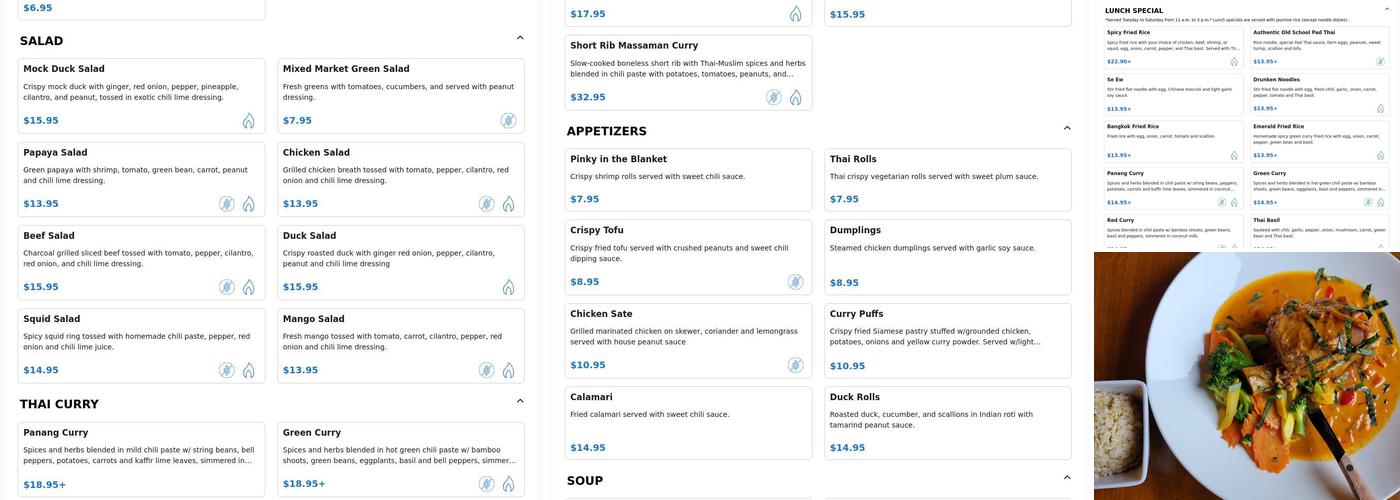Screen dimensions: 1400x500
Task: Click the curry dish photo thumbnail
Action: pyautogui.click(x=1246, y=376)
